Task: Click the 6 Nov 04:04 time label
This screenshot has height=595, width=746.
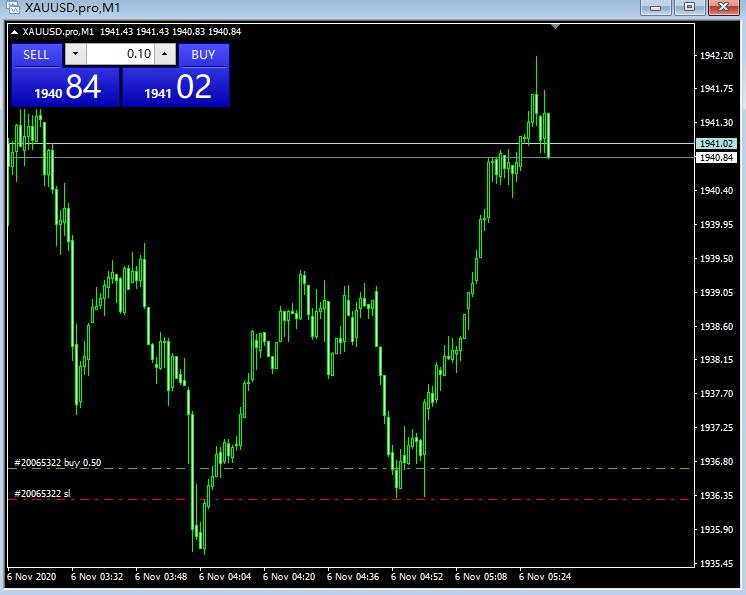Action: (x=225, y=576)
